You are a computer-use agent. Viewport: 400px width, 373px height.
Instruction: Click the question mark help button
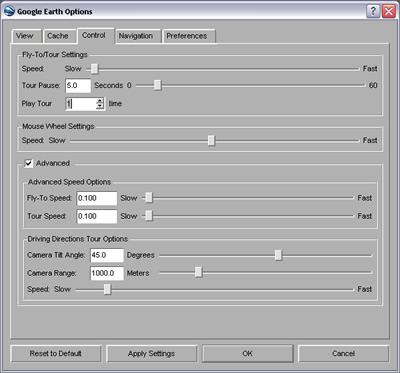373,11
